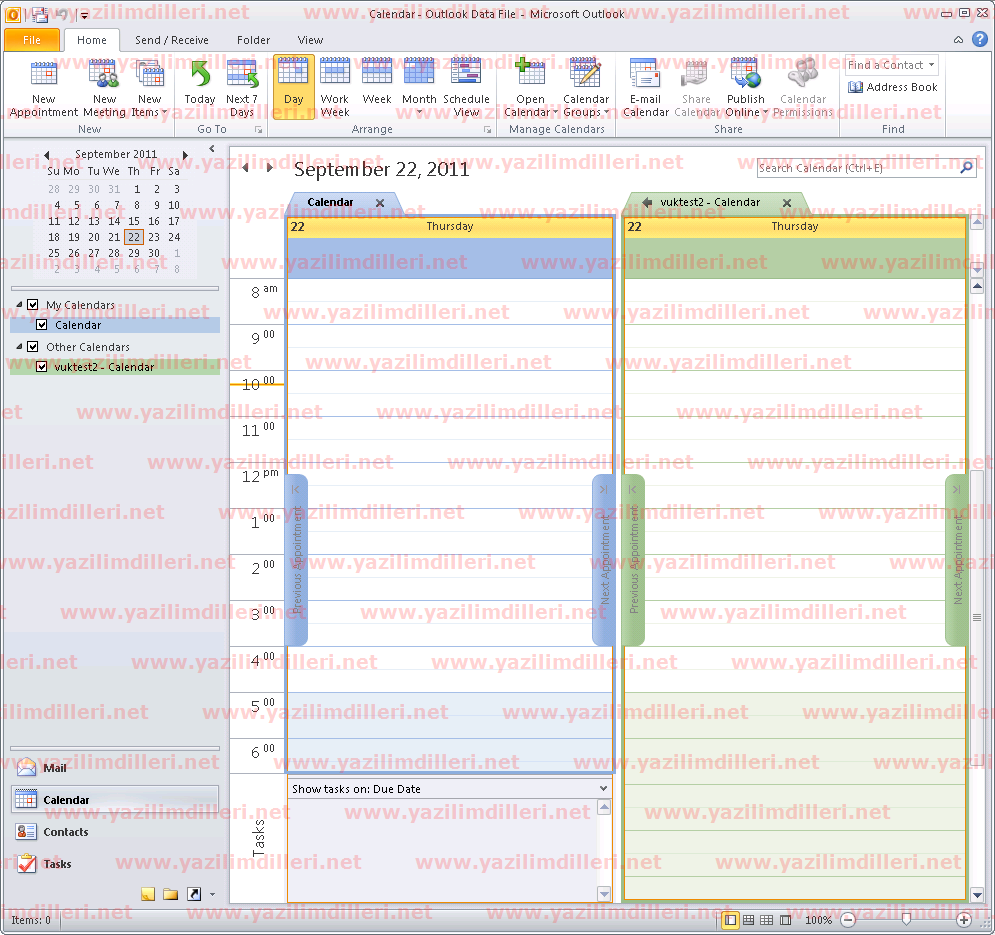Viewport: 995px width, 935px height.
Task: Open the Send / Receive tab
Action: 172,40
